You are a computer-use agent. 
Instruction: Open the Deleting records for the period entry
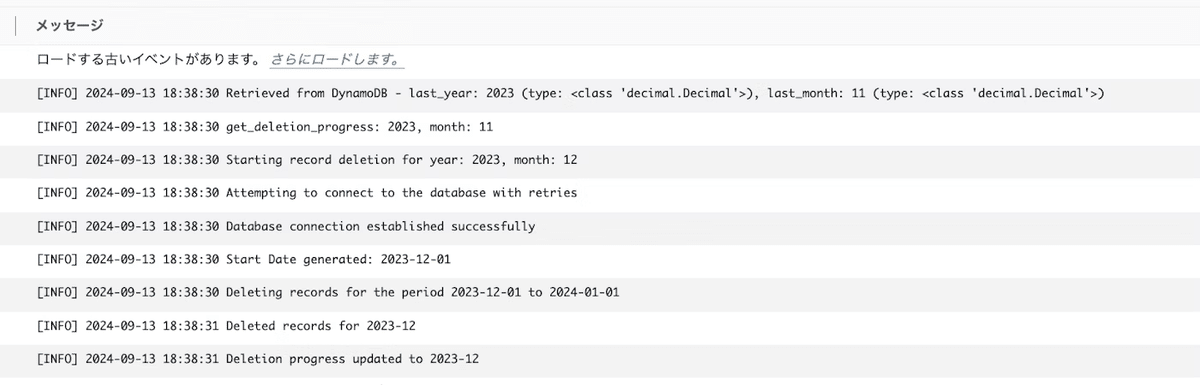600,292
